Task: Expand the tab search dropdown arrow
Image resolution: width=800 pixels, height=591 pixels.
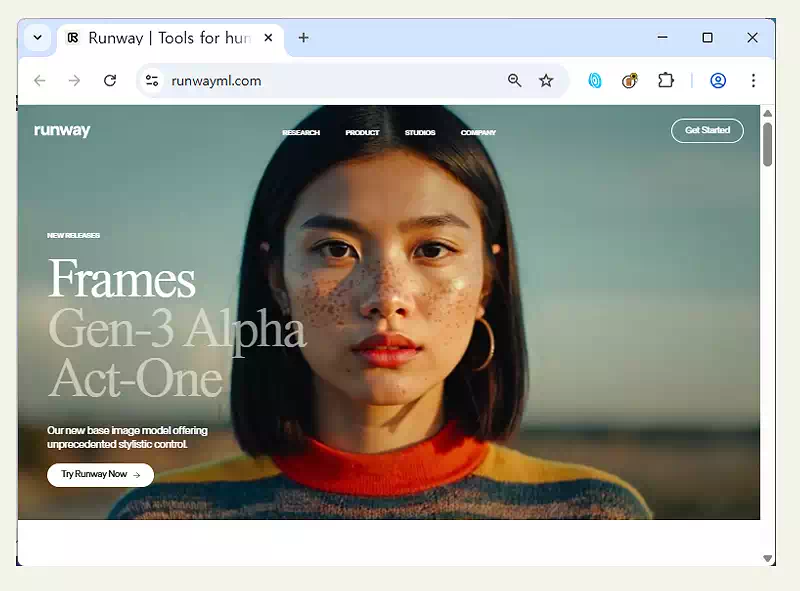Action: pyautogui.click(x=38, y=38)
